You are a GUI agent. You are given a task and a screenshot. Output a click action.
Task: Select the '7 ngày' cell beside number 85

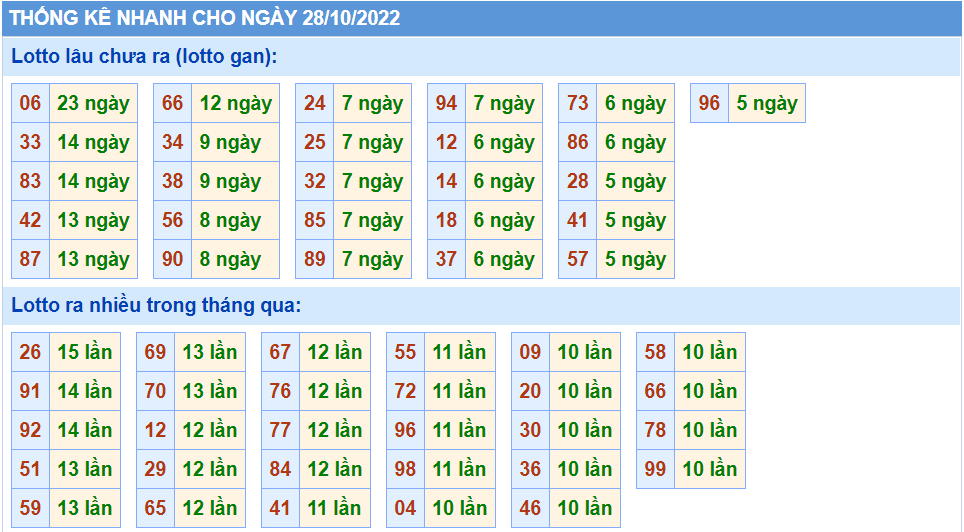click(x=373, y=220)
